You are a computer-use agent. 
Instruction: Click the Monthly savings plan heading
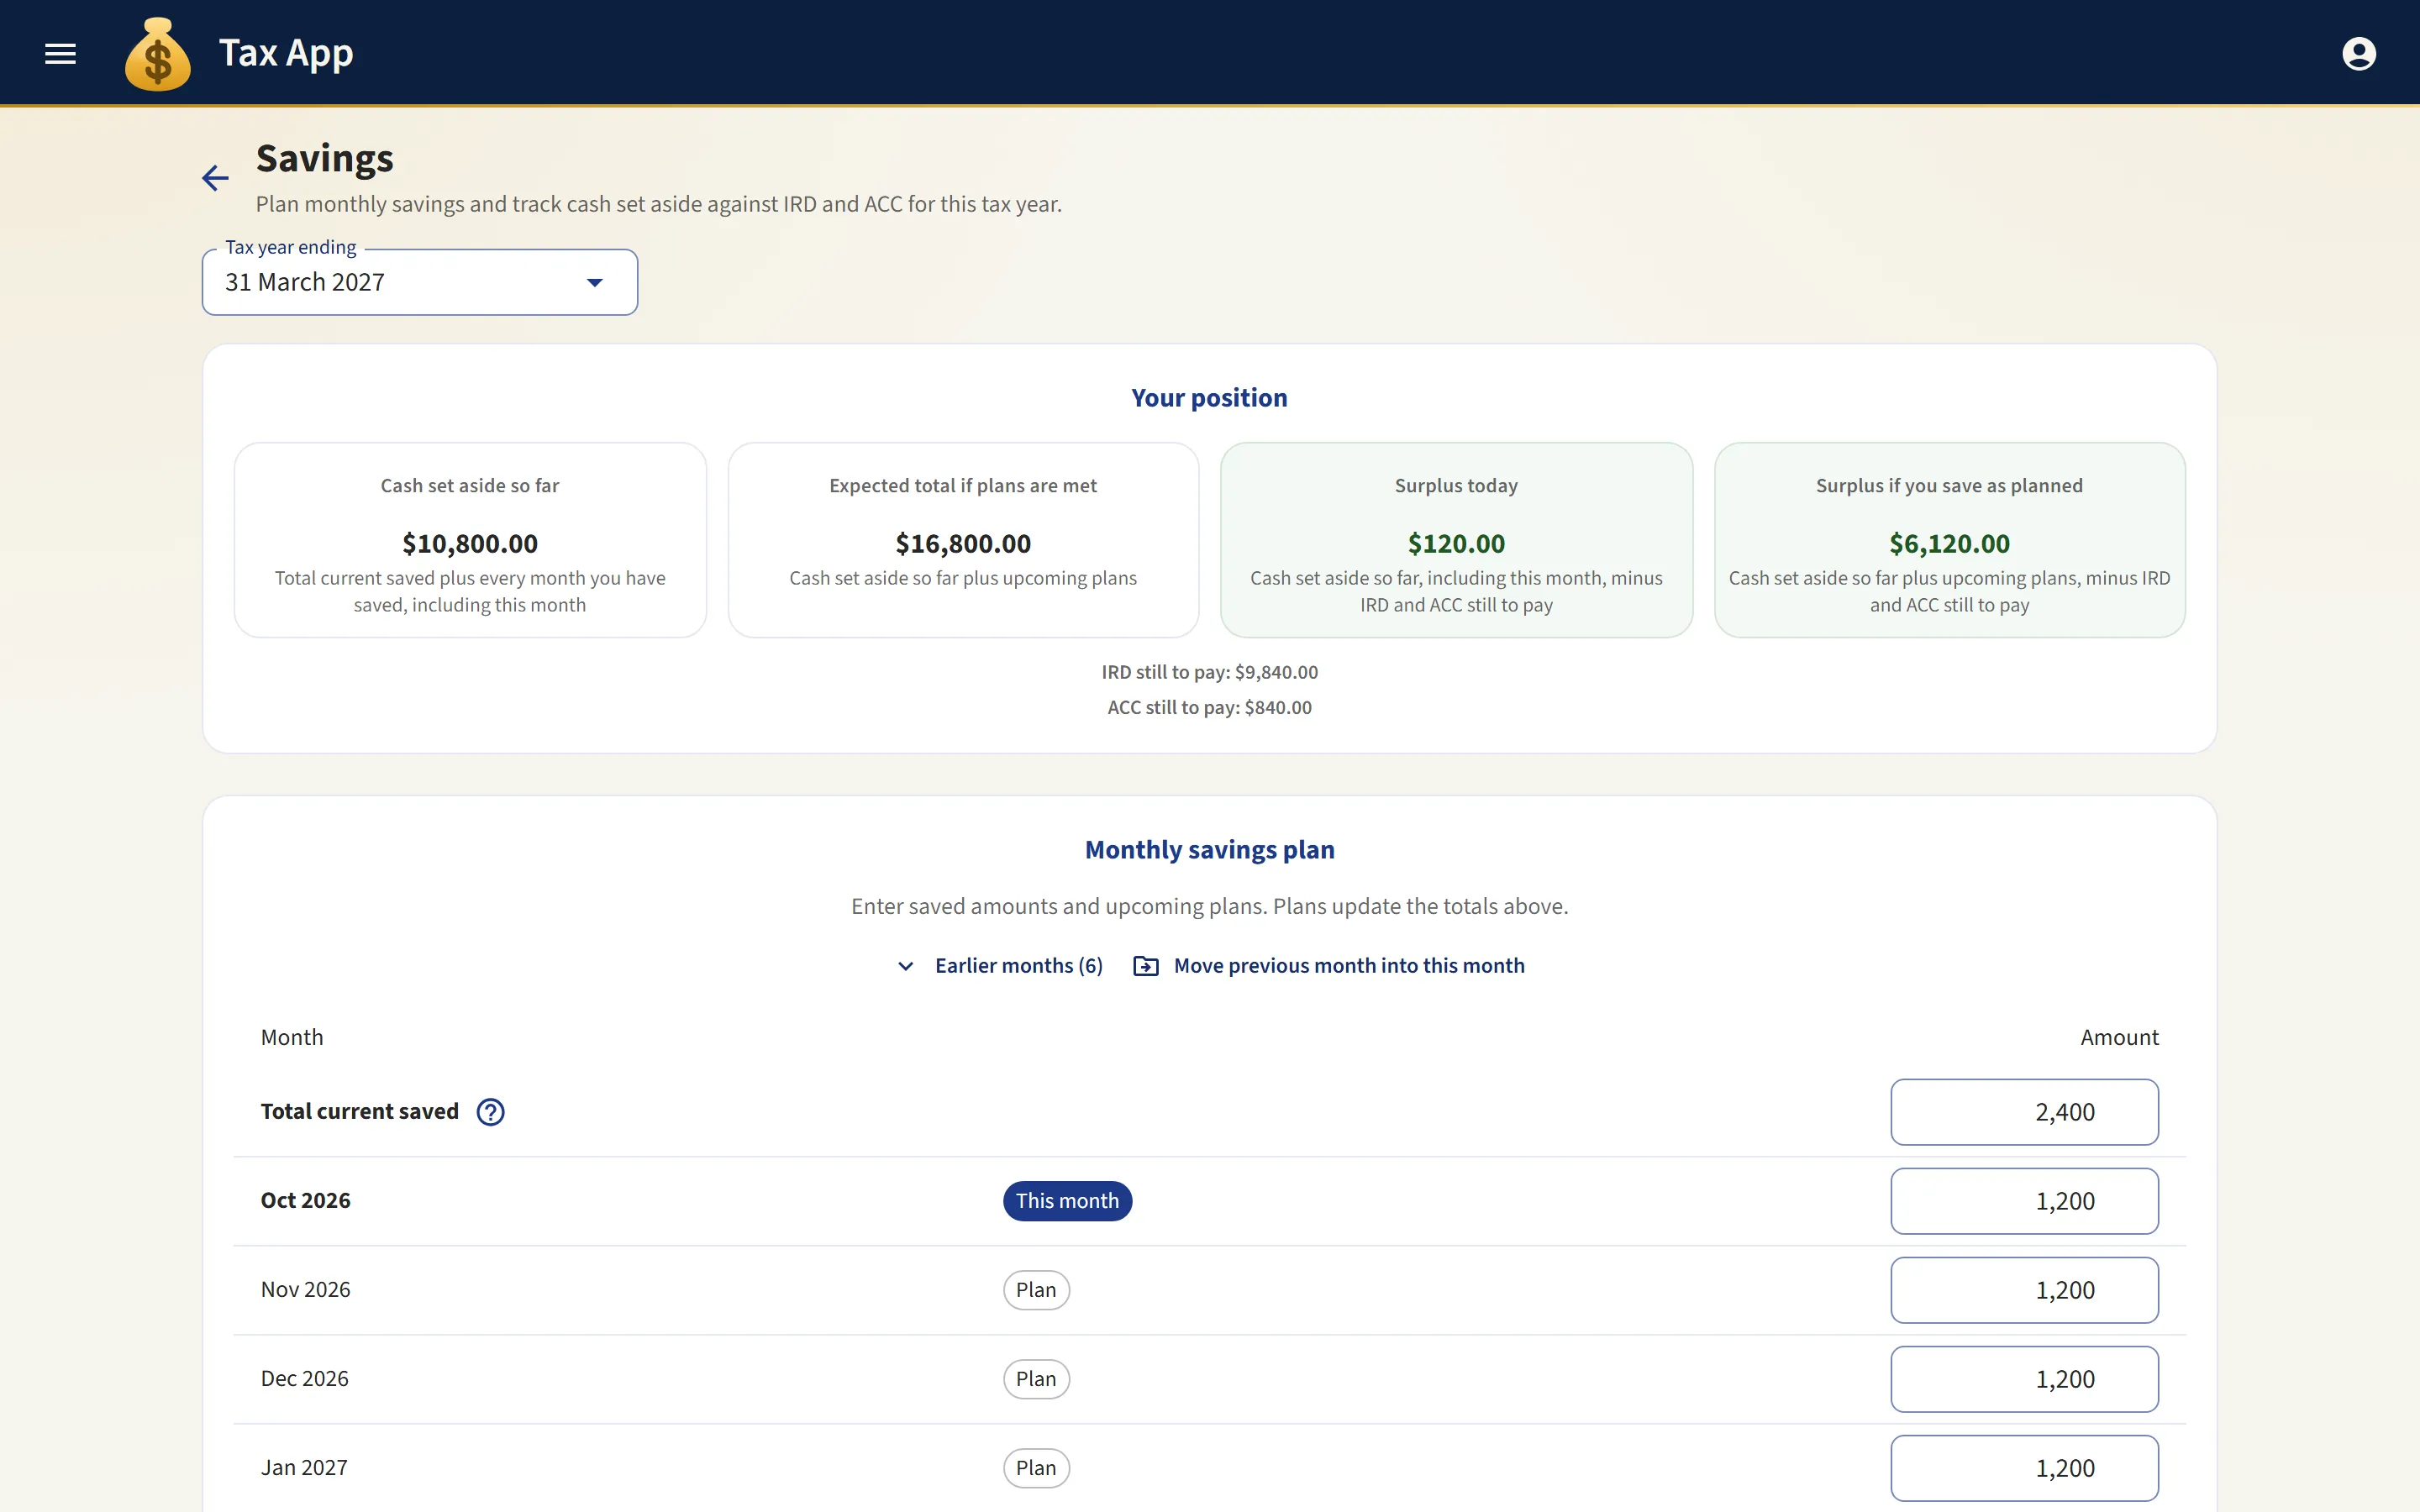[1209, 850]
